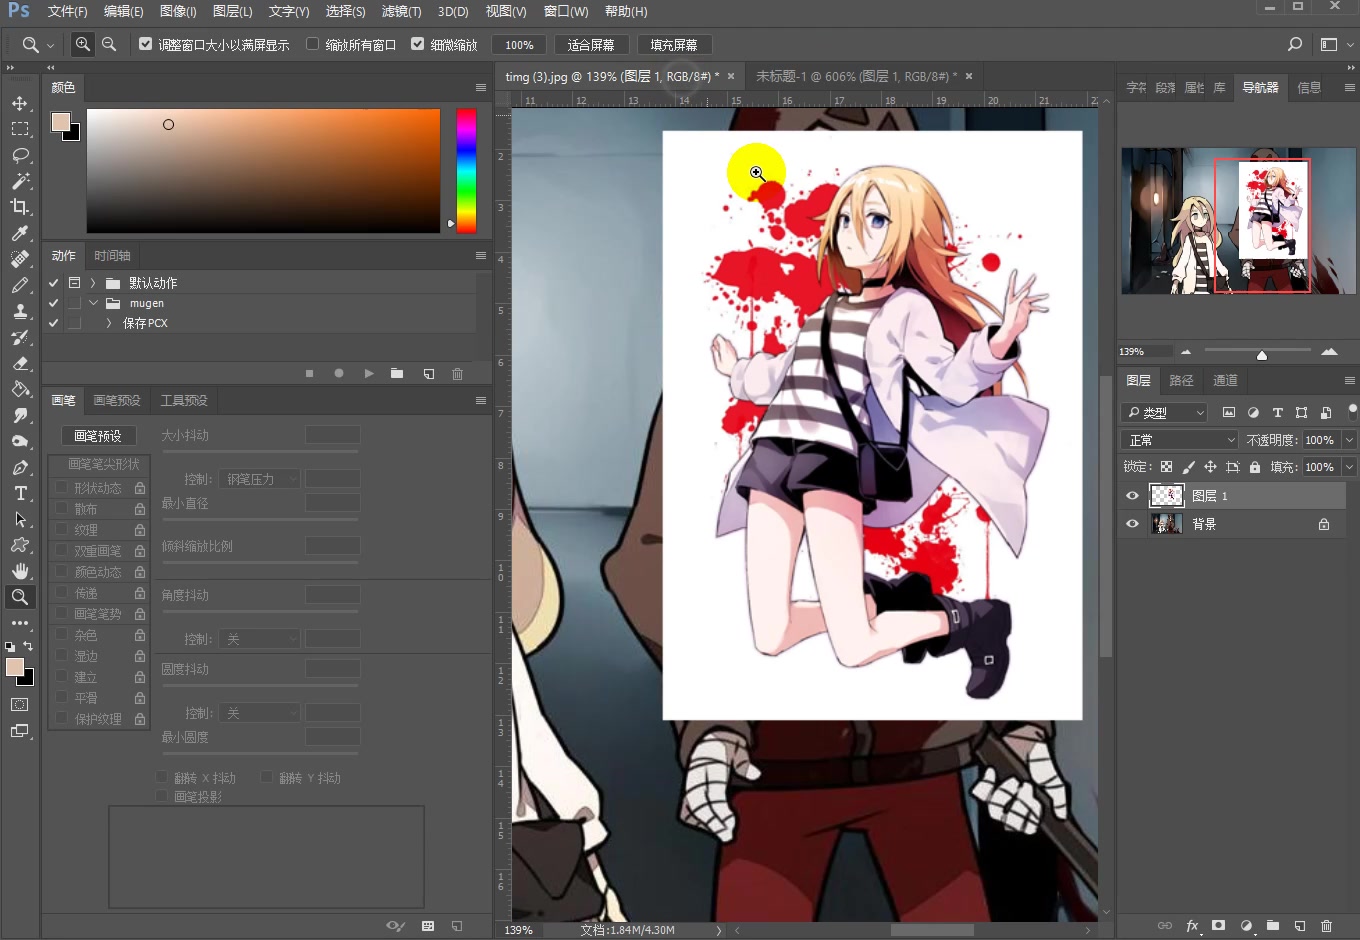Expand the 默认动作 action set
The height and width of the screenshot is (940, 1360).
pyautogui.click(x=93, y=283)
